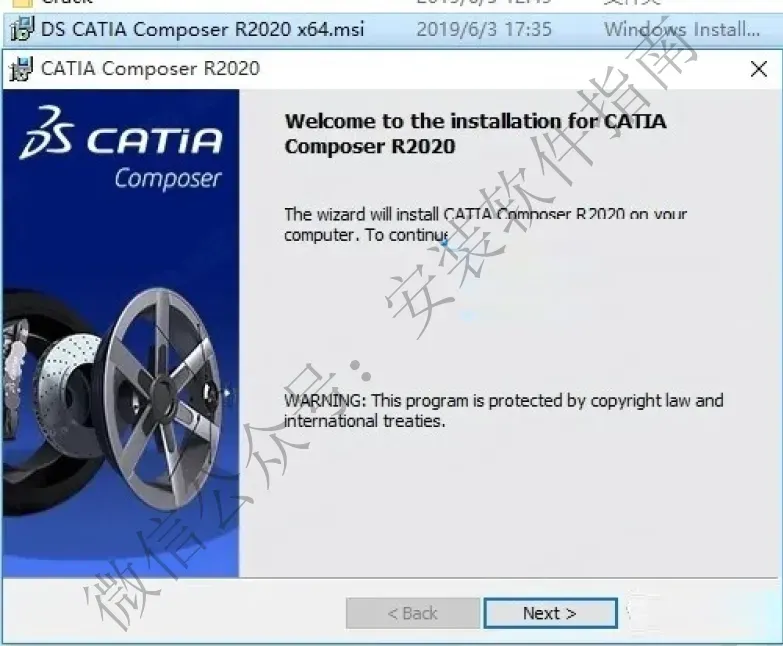Click the perforated brake disc image
Viewport: 783px width, 646px height.
coord(67,394)
